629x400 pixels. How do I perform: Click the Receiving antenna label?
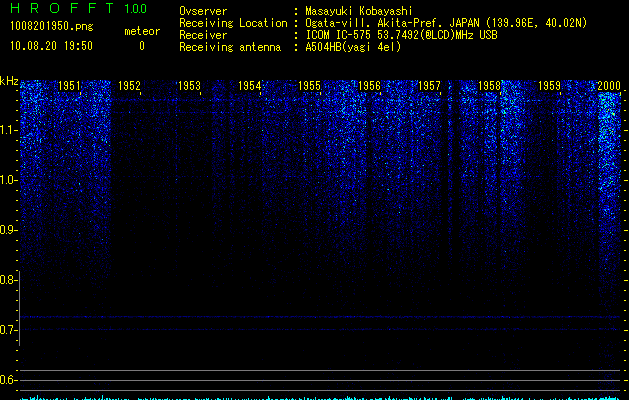[230, 47]
